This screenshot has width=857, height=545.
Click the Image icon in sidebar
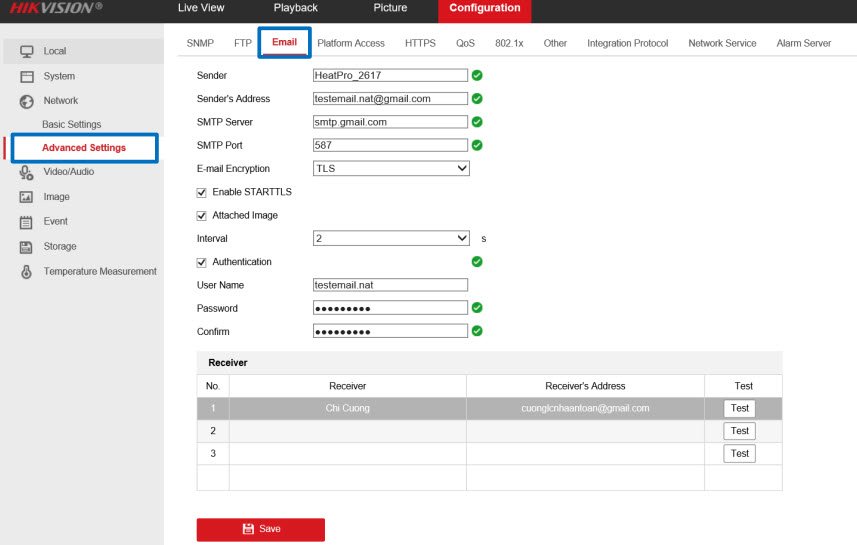coord(27,197)
